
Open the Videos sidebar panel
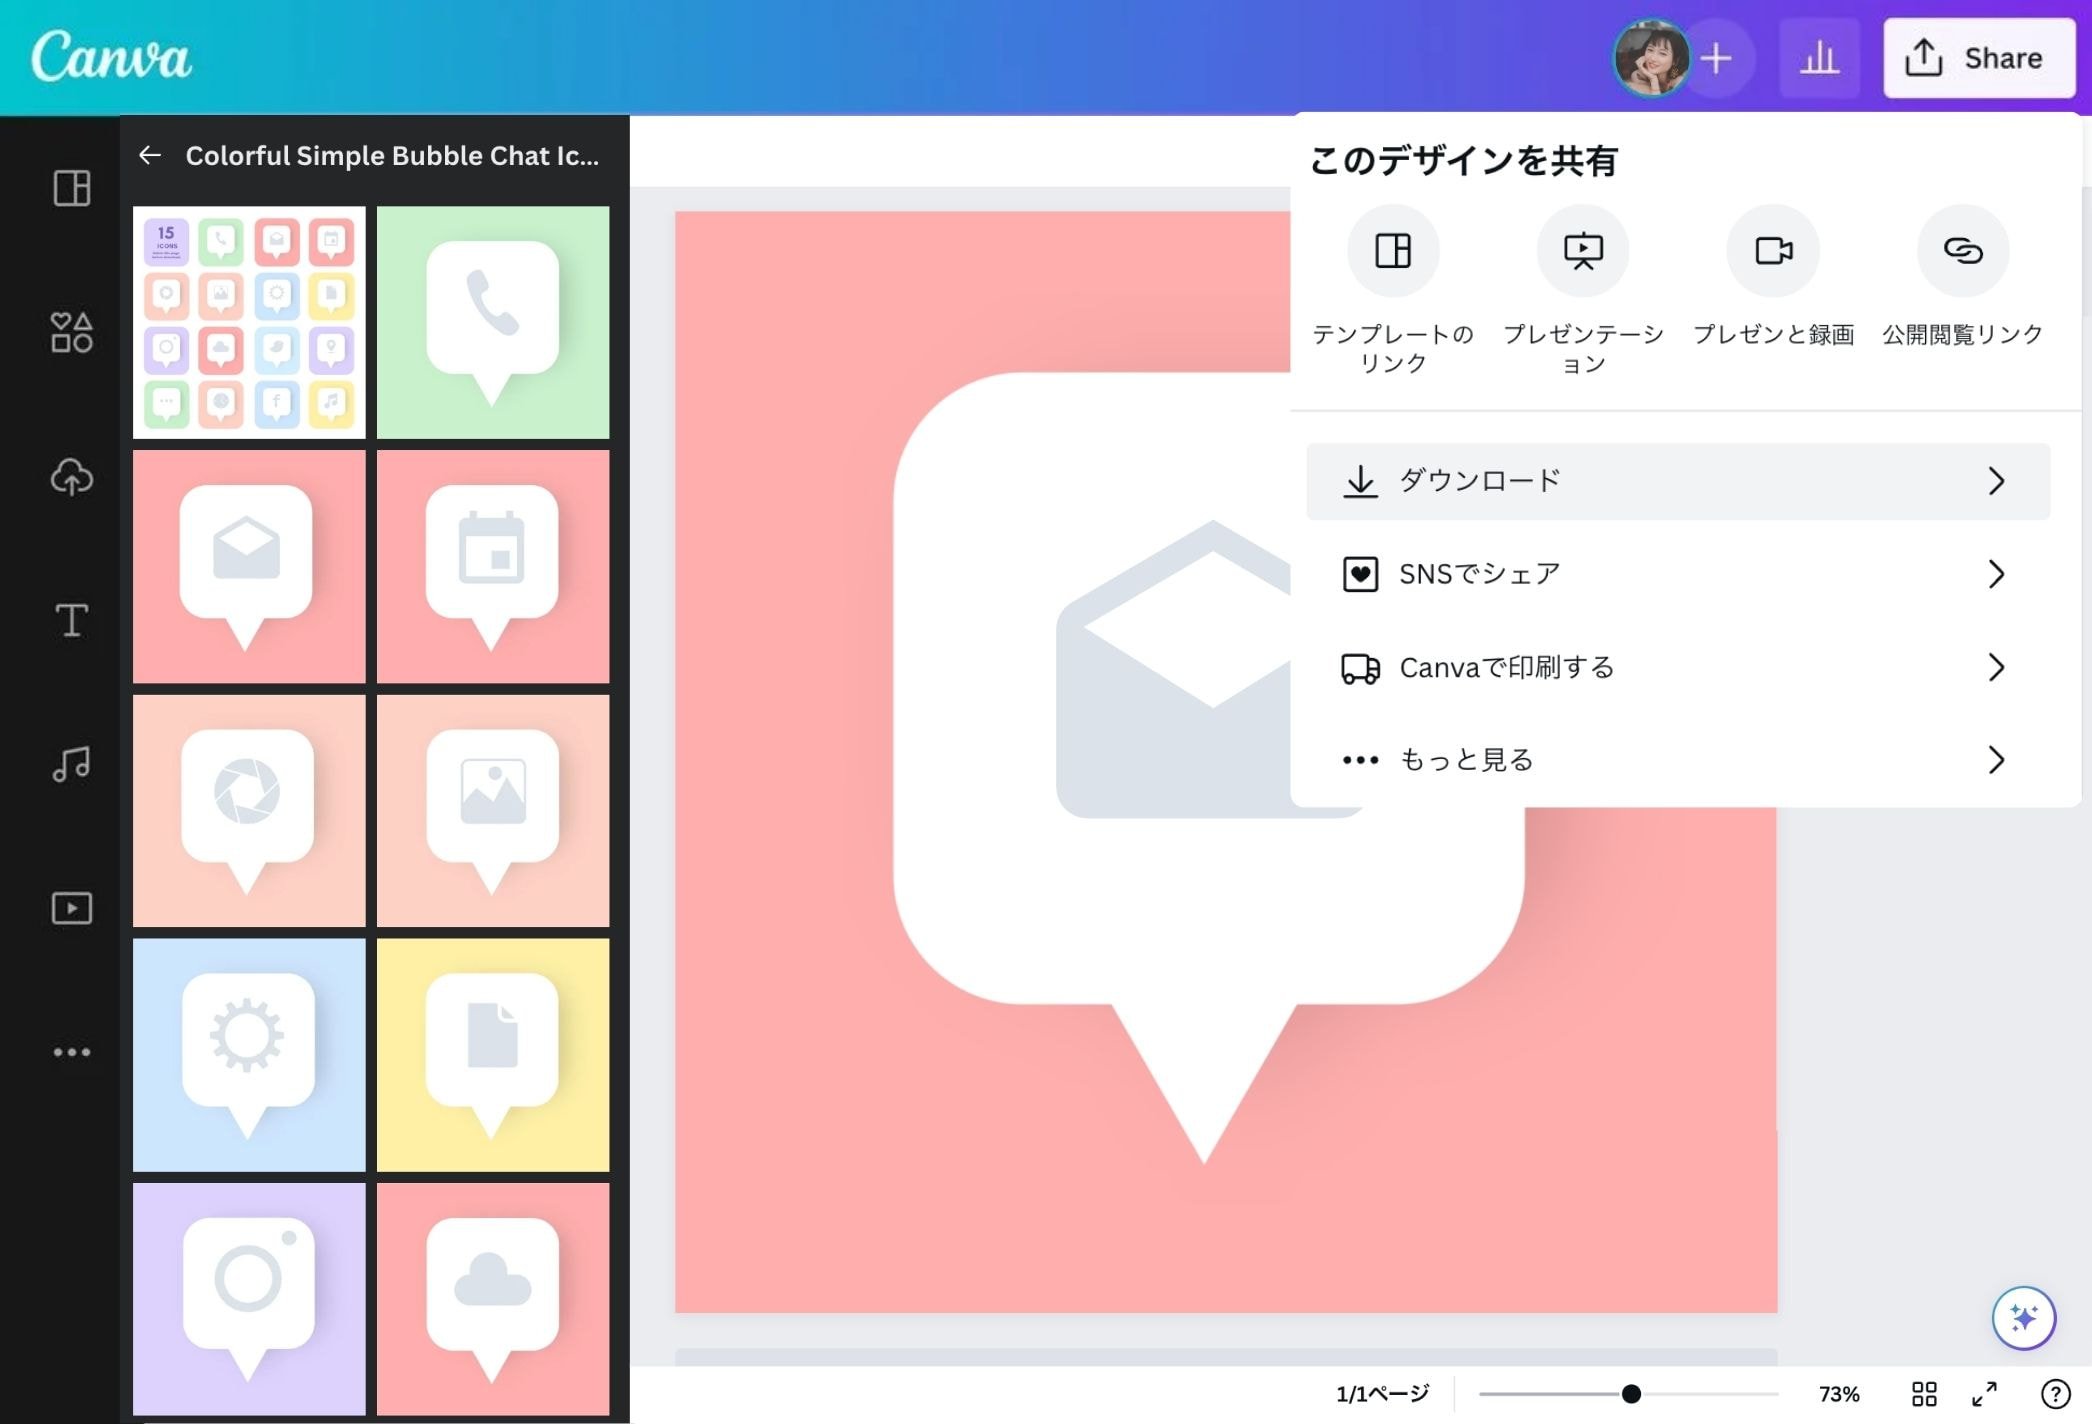pyautogui.click(x=71, y=908)
